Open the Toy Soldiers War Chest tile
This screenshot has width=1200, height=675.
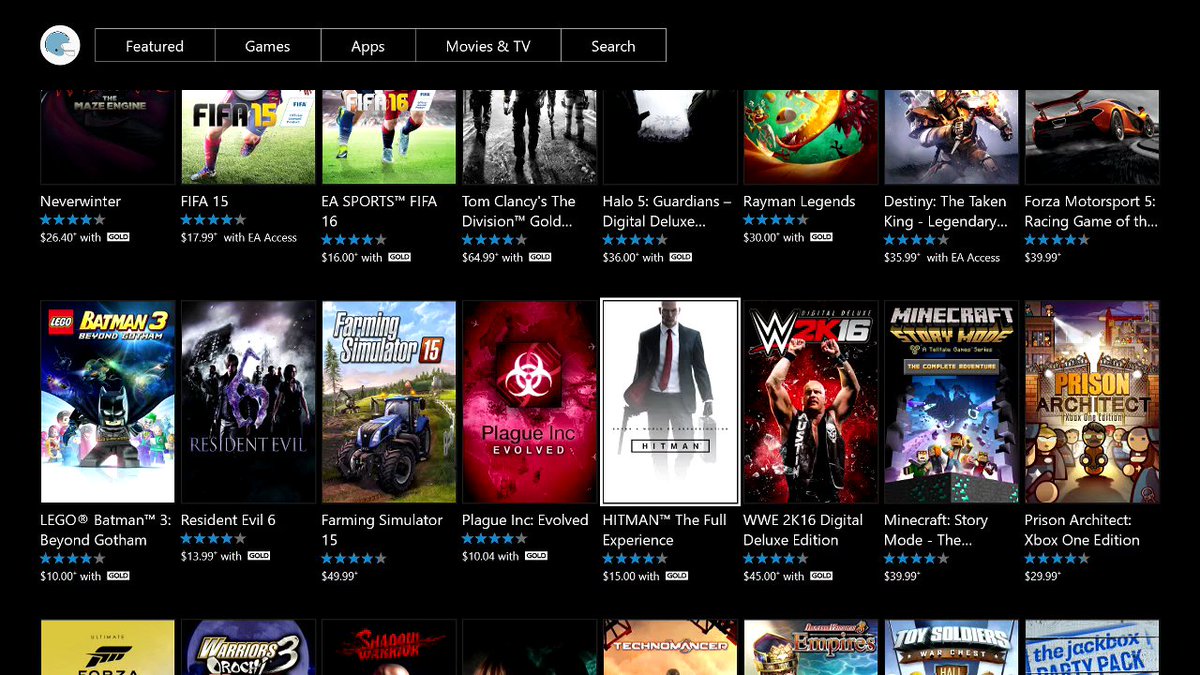point(951,647)
